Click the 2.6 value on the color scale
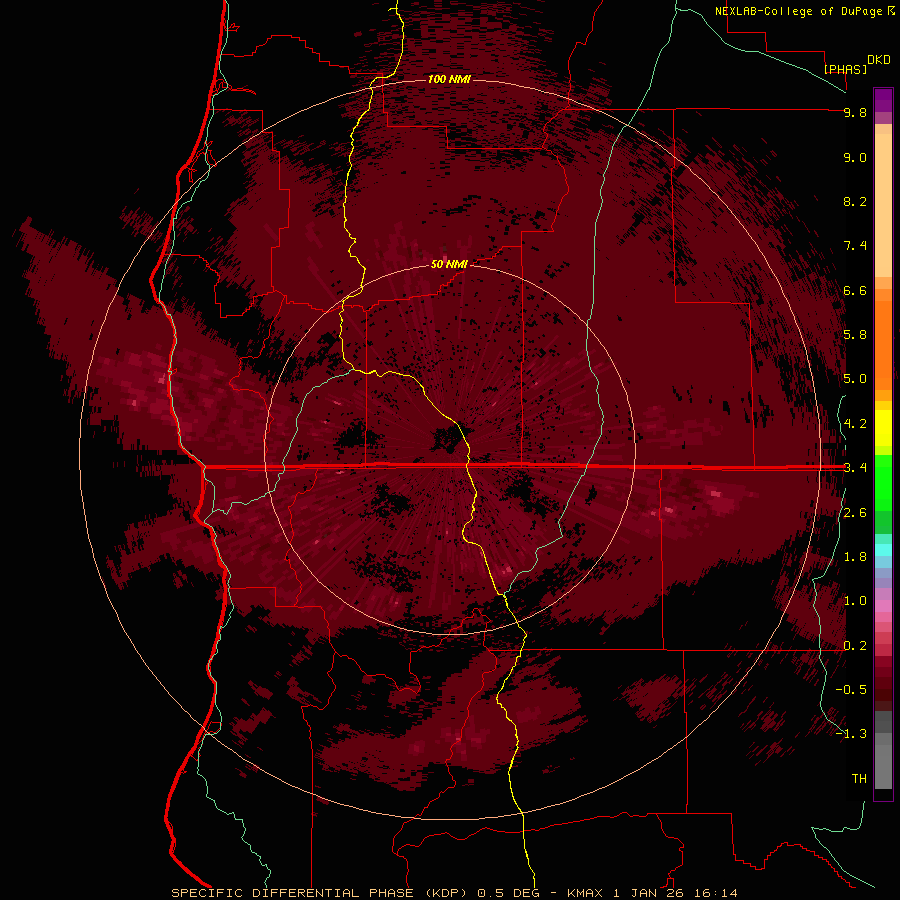900x900 pixels. 855,513
